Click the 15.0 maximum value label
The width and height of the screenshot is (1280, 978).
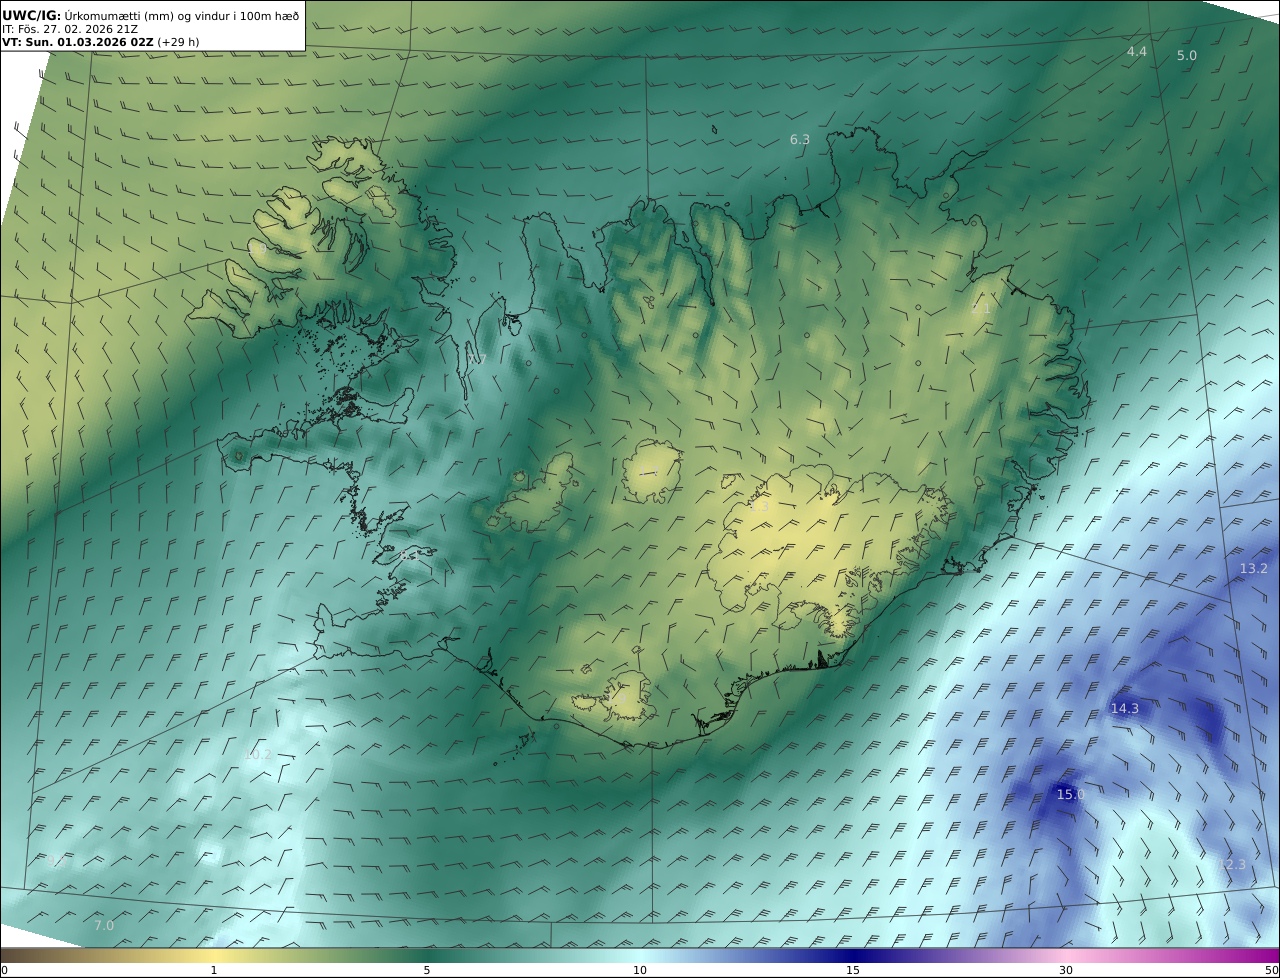(1071, 795)
